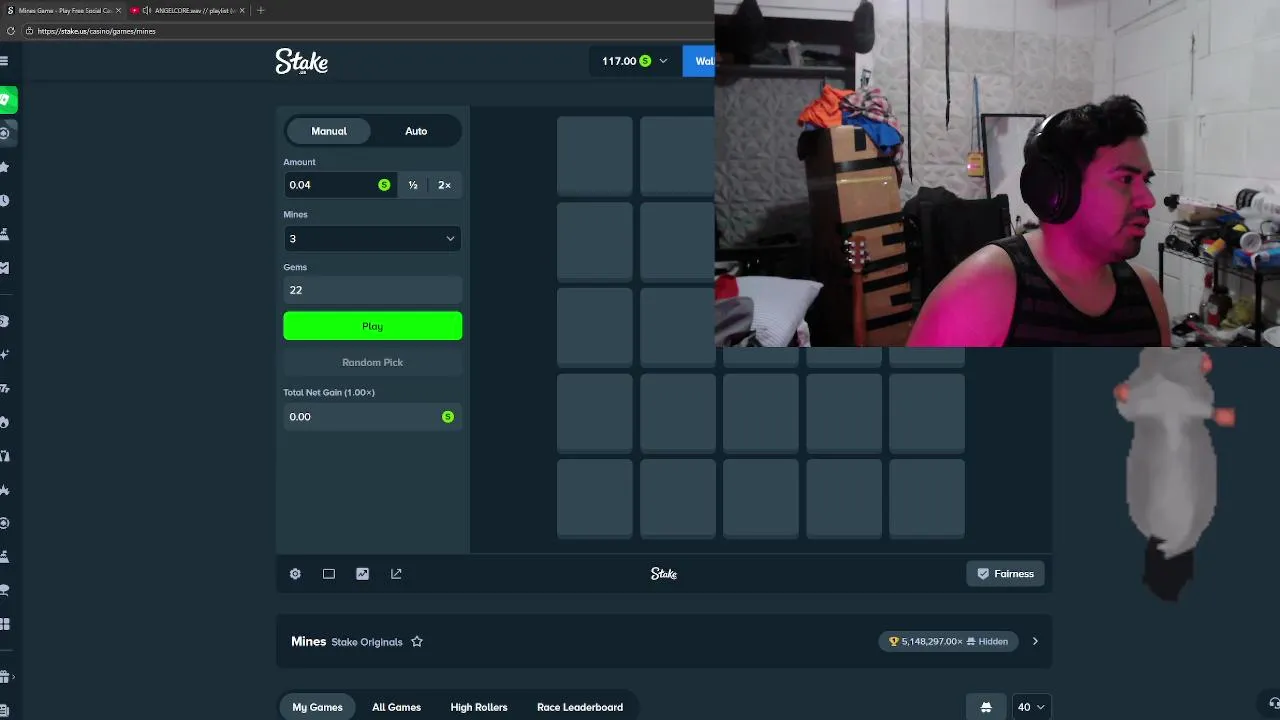Reload the browser page
The height and width of the screenshot is (720, 1280).
10,31
